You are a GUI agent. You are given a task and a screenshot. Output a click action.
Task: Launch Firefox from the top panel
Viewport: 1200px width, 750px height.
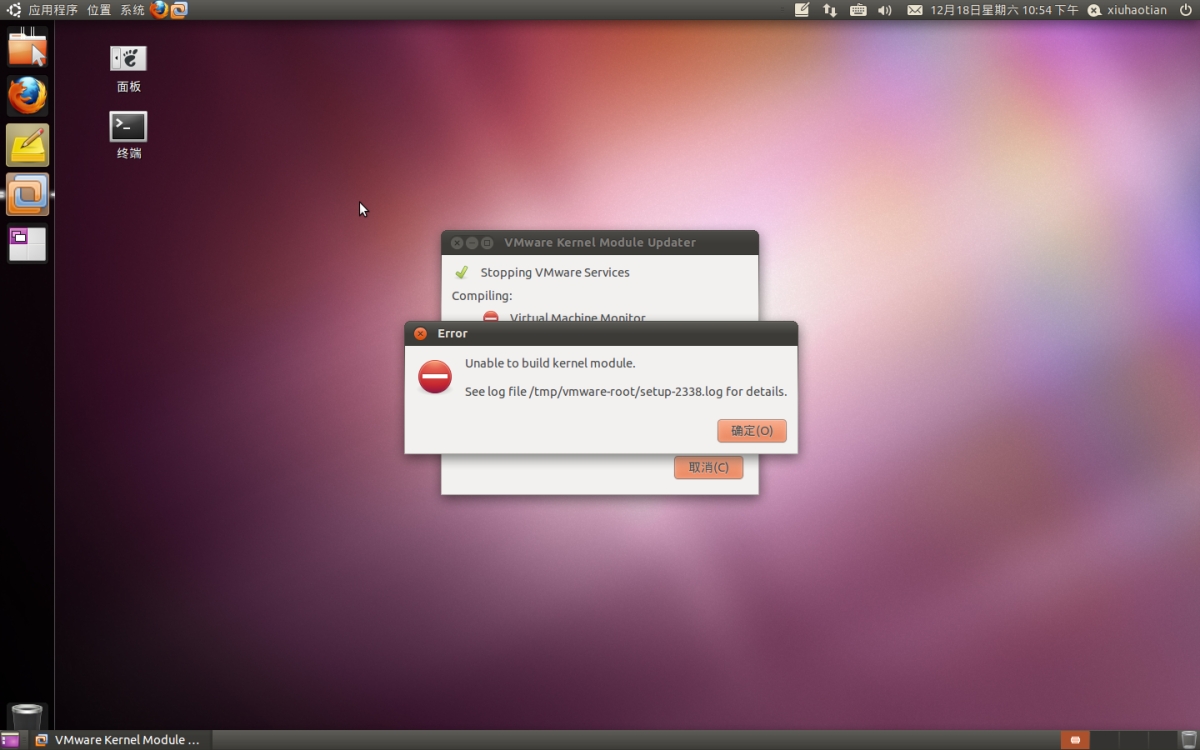(x=159, y=10)
